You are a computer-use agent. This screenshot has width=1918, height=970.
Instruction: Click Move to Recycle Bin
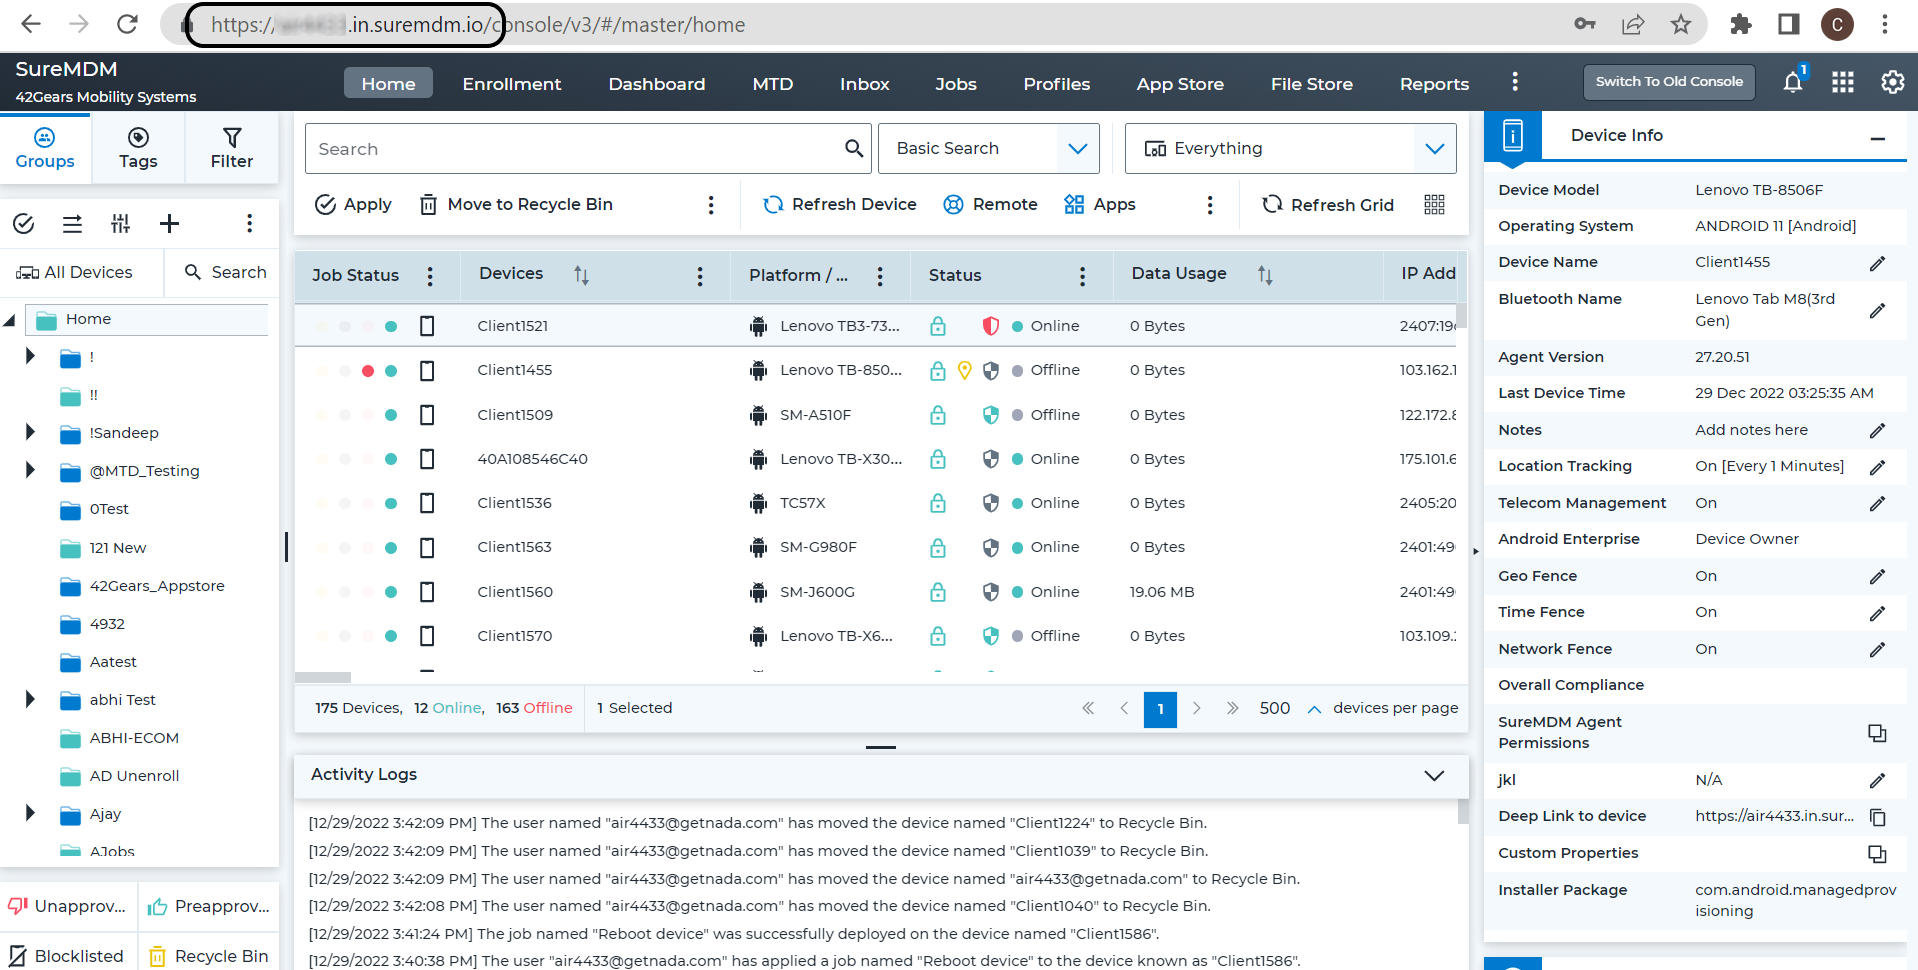click(x=516, y=204)
